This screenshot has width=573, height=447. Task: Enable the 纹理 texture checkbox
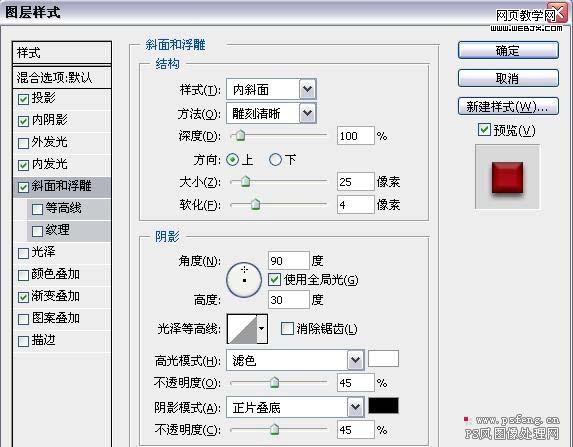(x=37, y=231)
